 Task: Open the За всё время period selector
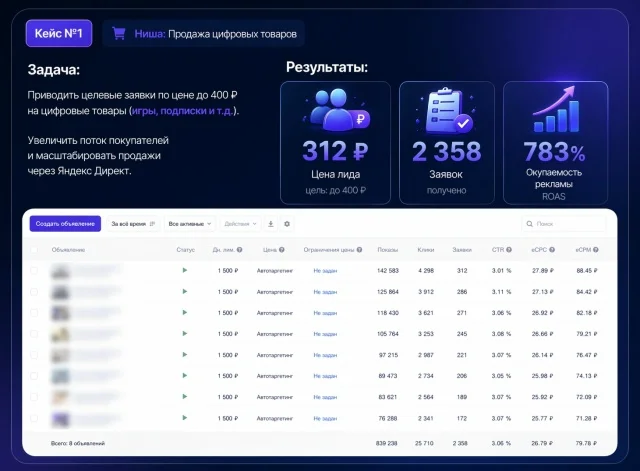(133, 224)
